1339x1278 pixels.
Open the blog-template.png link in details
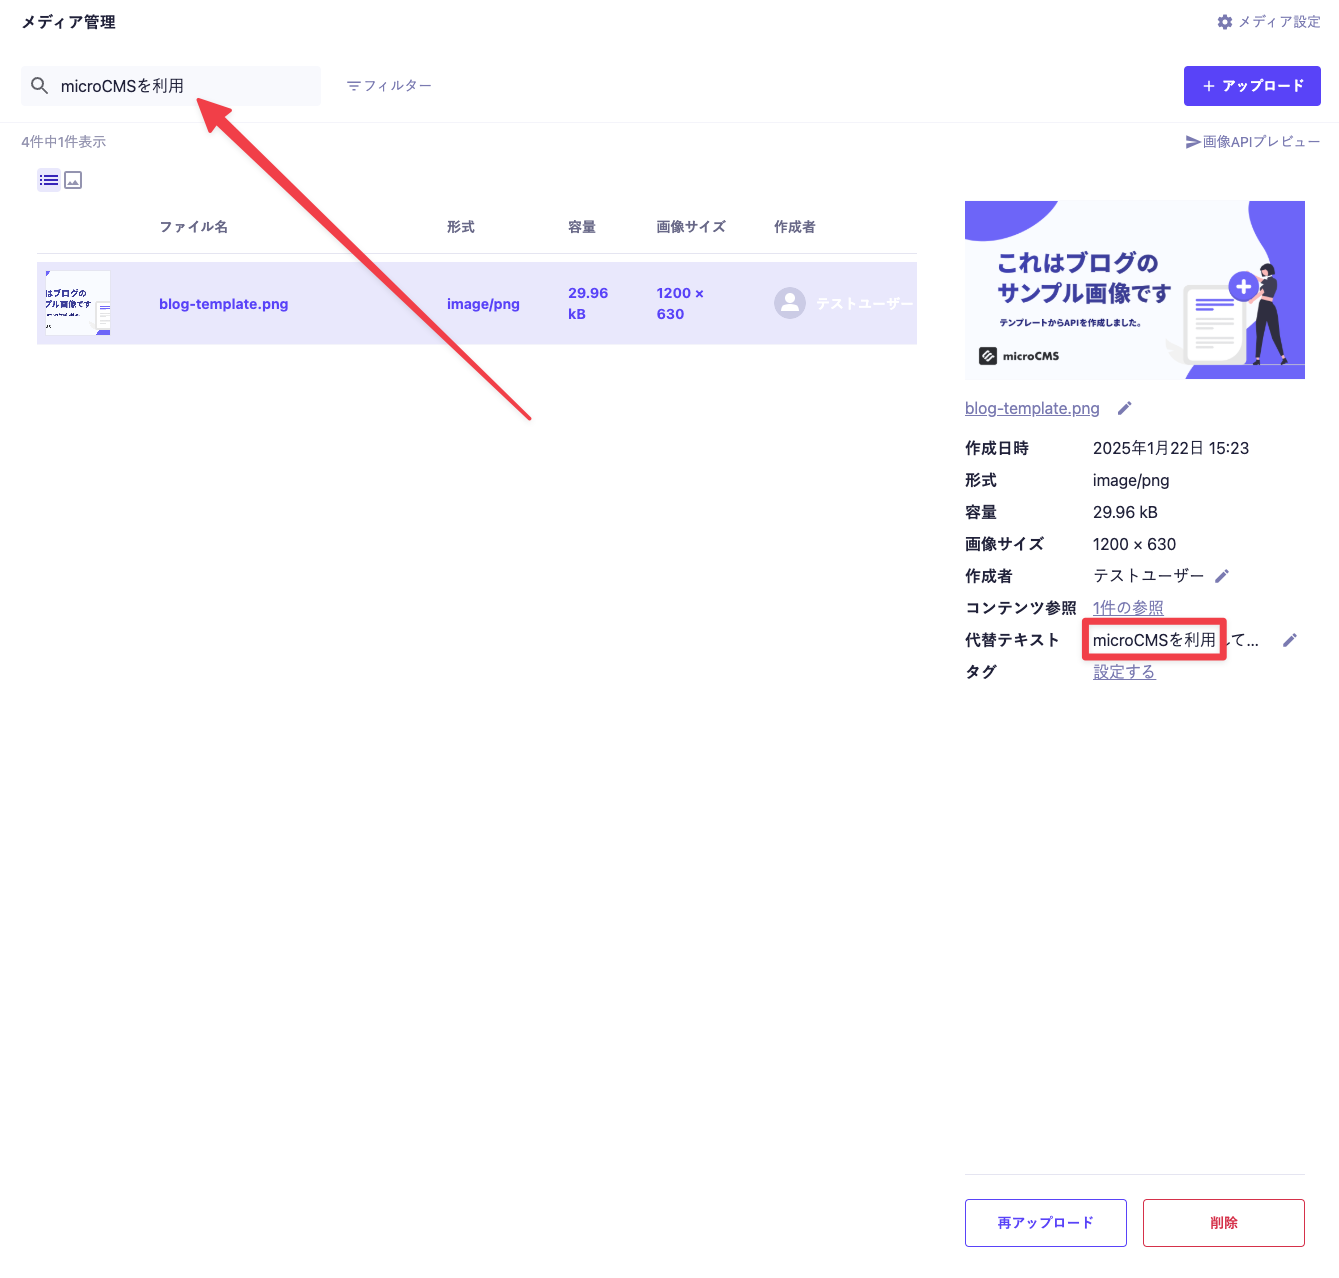pyautogui.click(x=1032, y=408)
